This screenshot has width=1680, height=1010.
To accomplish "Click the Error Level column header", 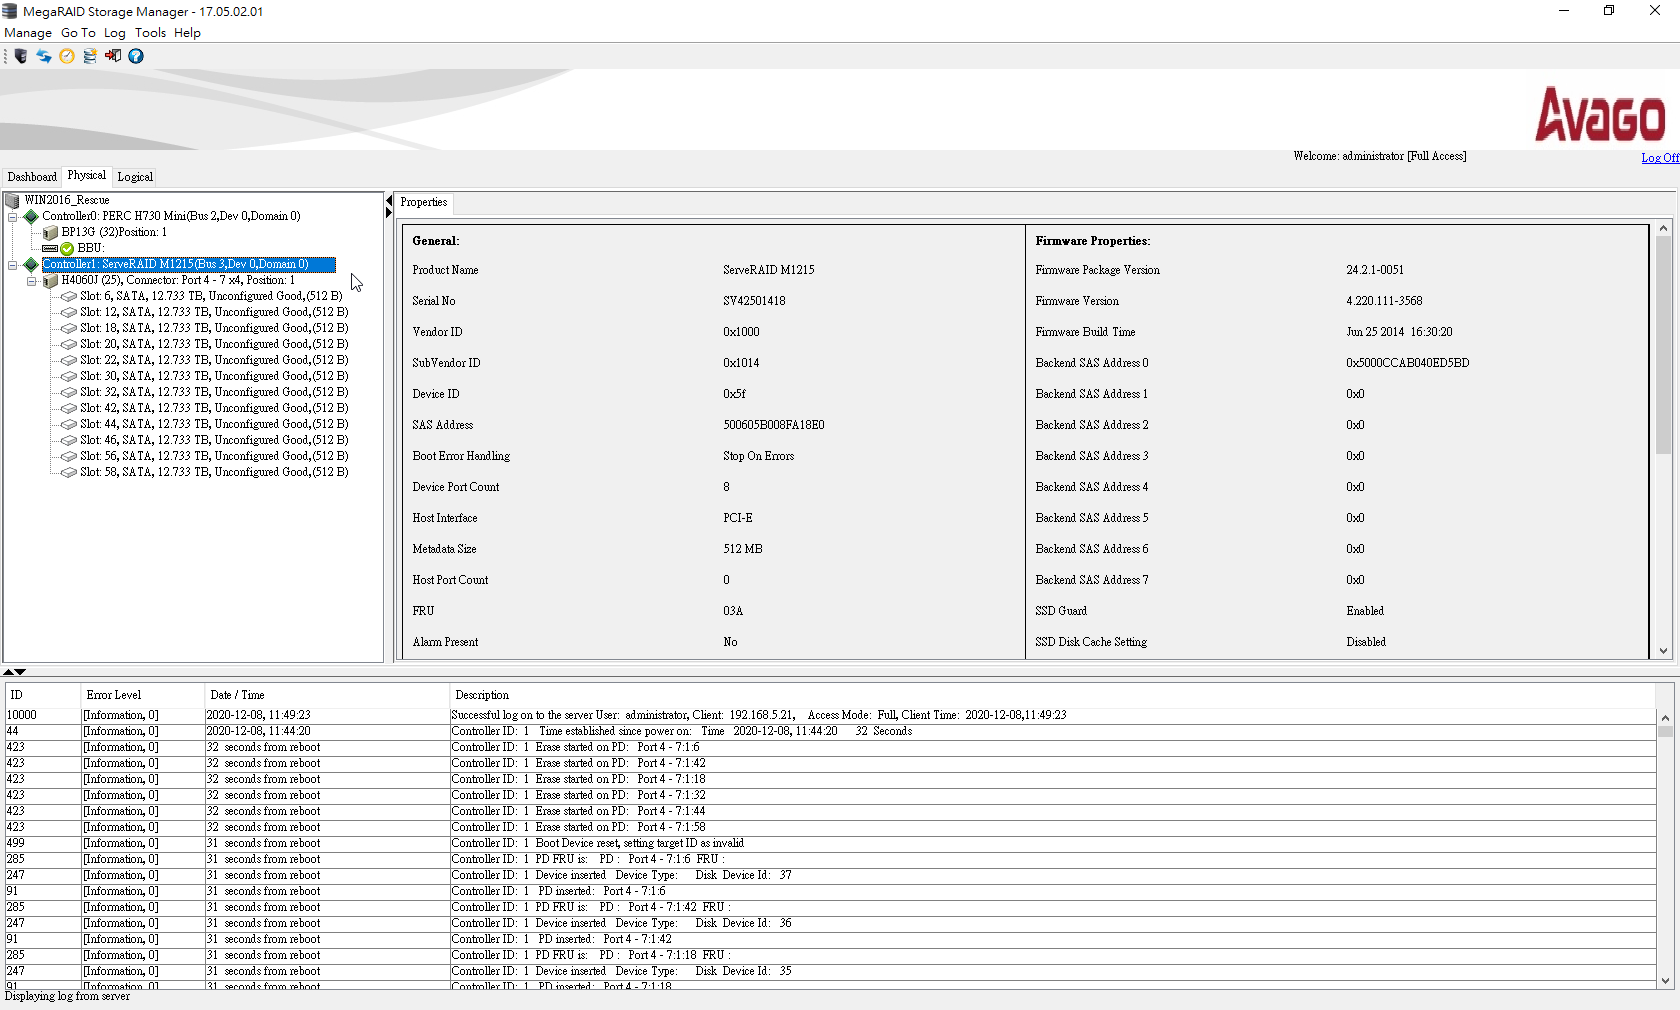I will pos(142,695).
